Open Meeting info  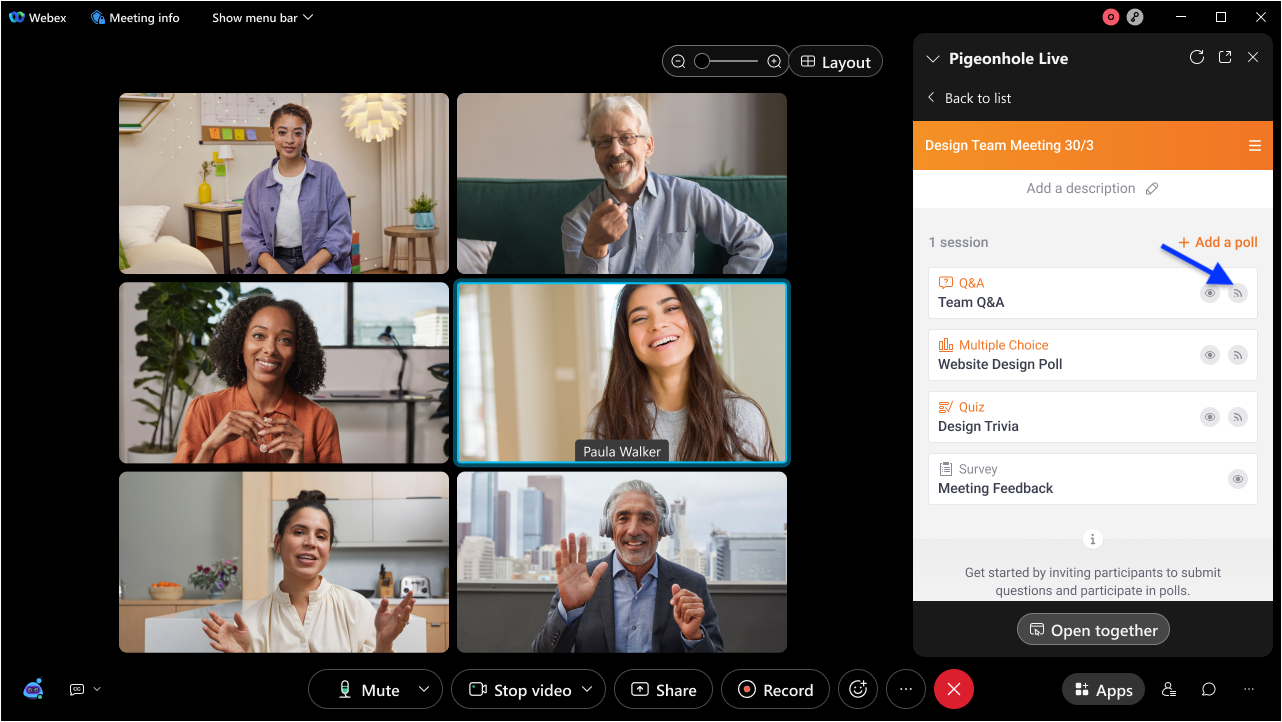click(x=135, y=18)
